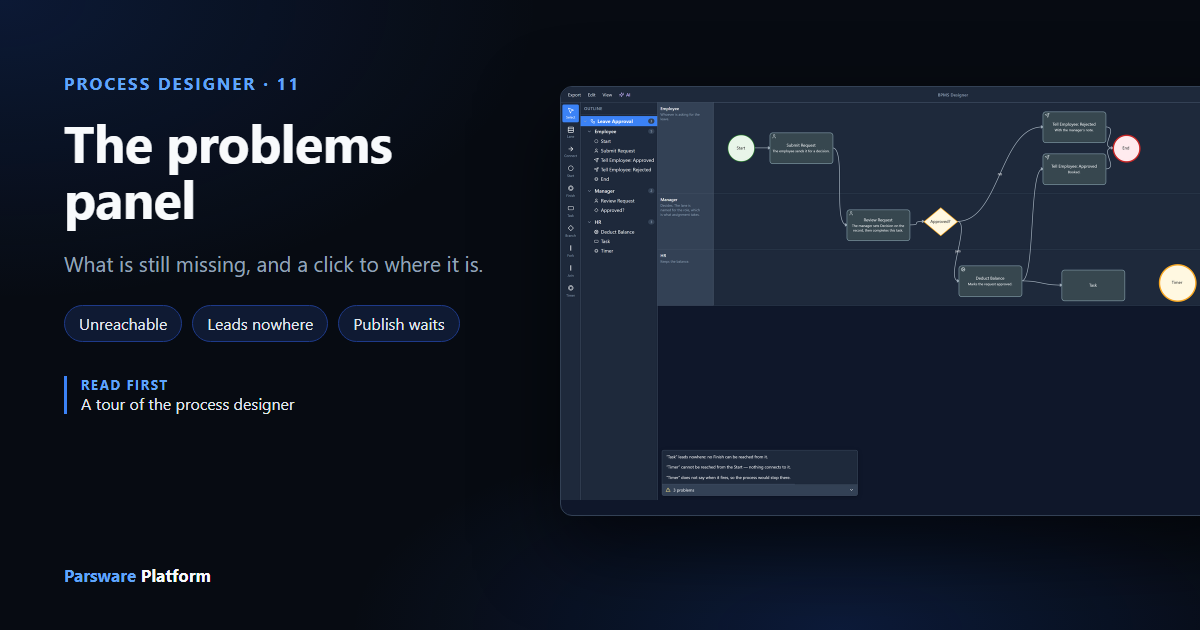Collapse the HR group in outline

589,222
